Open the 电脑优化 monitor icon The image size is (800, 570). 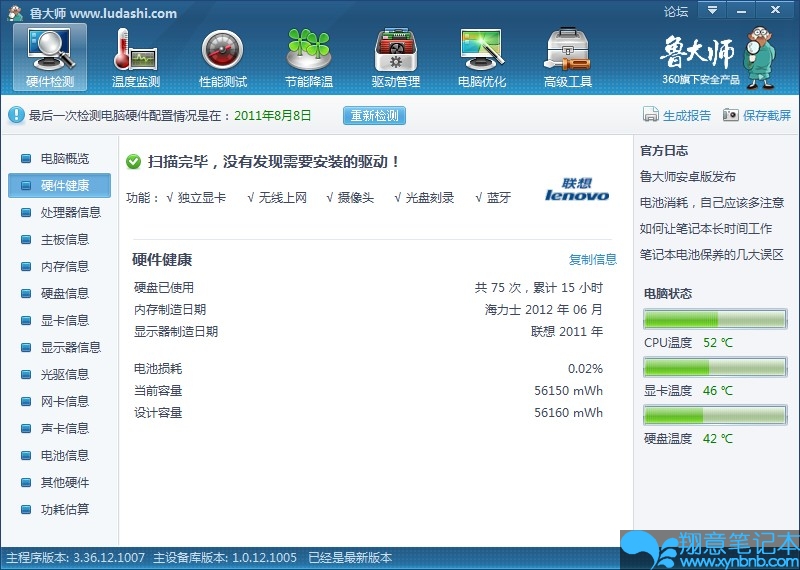[482, 57]
